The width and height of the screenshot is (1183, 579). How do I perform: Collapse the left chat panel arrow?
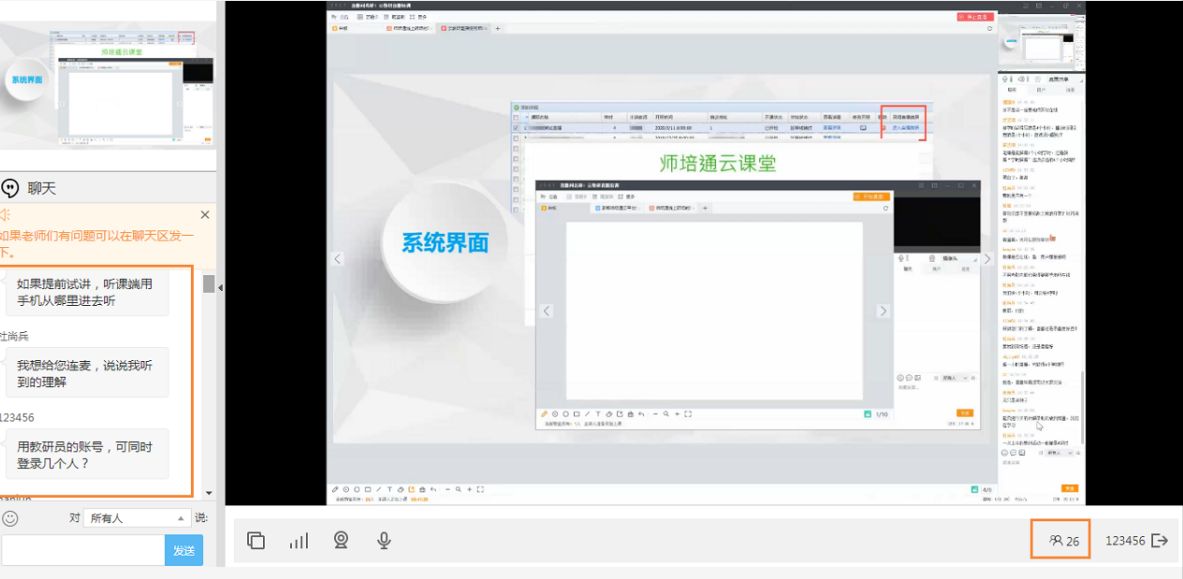coord(220,288)
